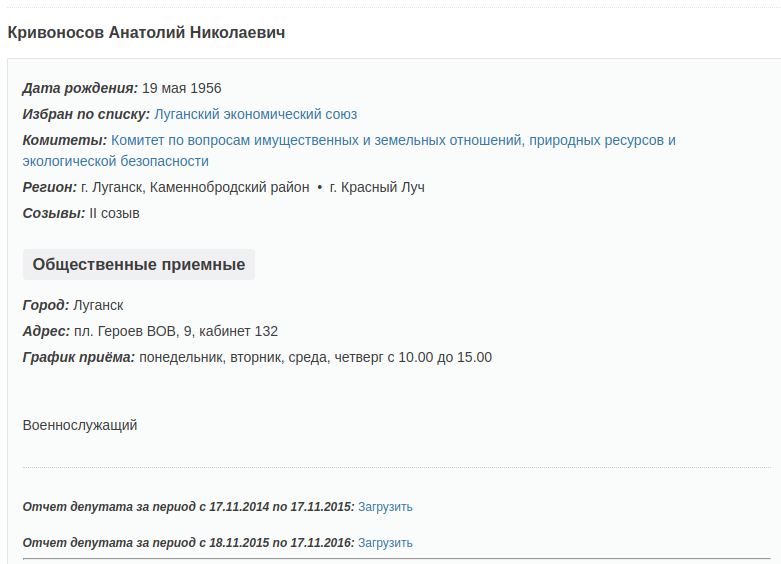
Task: Click the deputy name heading Кривоносов Анатолий Николаевич
Action: pos(146,33)
